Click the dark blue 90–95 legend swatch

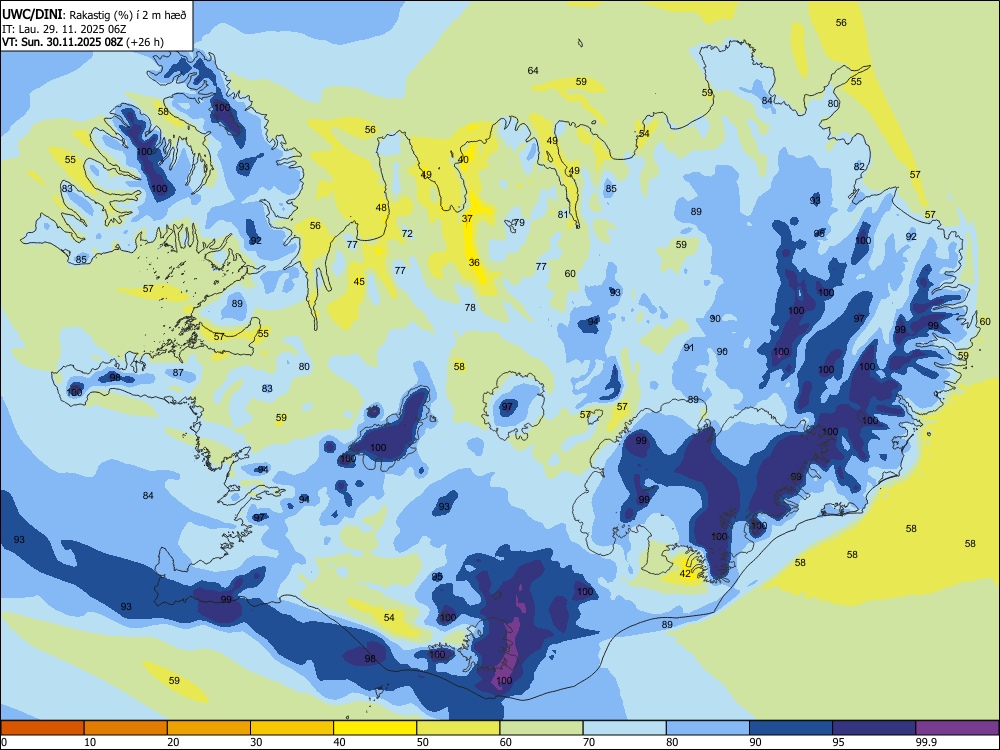click(791, 728)
